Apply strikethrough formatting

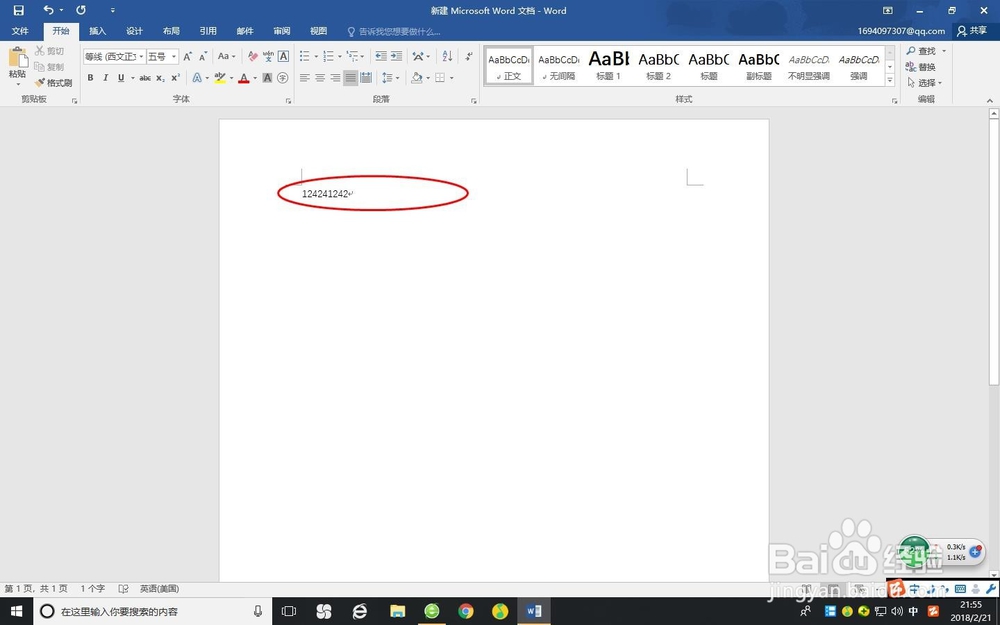(x=146, y=78)
